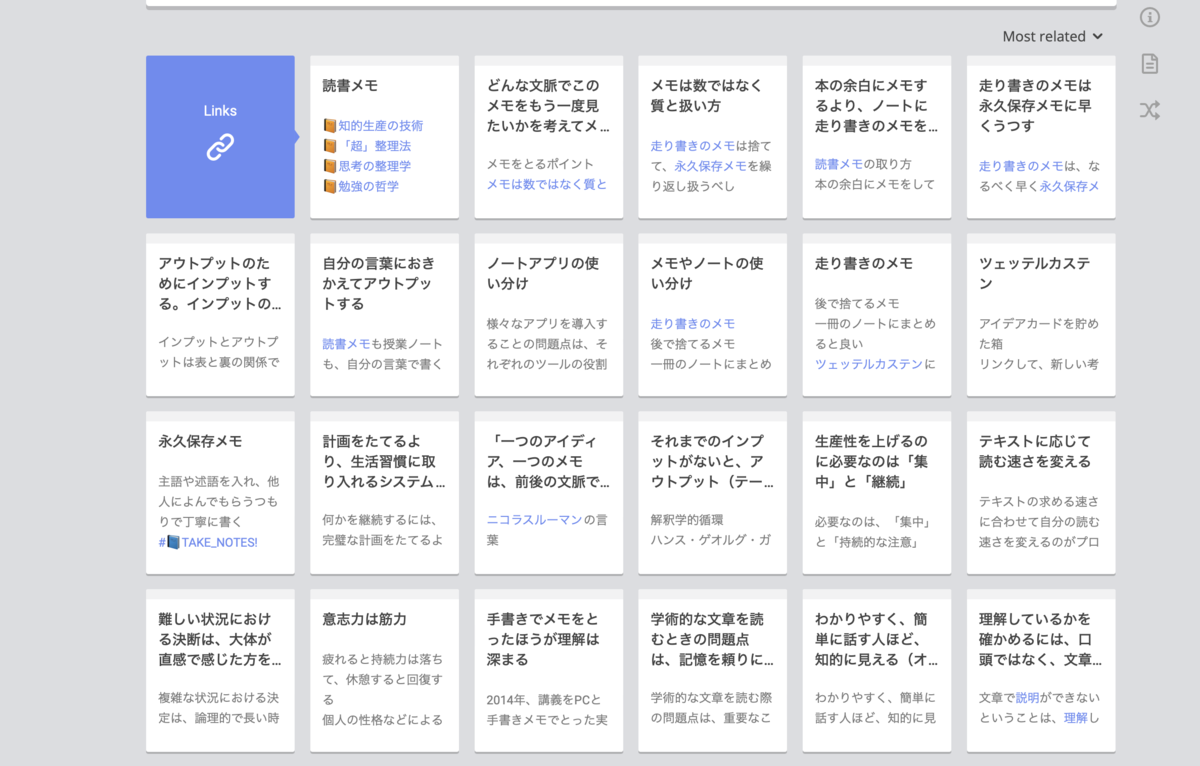Open the ノートアプリの使い分け card
Image resolution: width=1200 pixels, height=766 pixels.
coord(549,315)
